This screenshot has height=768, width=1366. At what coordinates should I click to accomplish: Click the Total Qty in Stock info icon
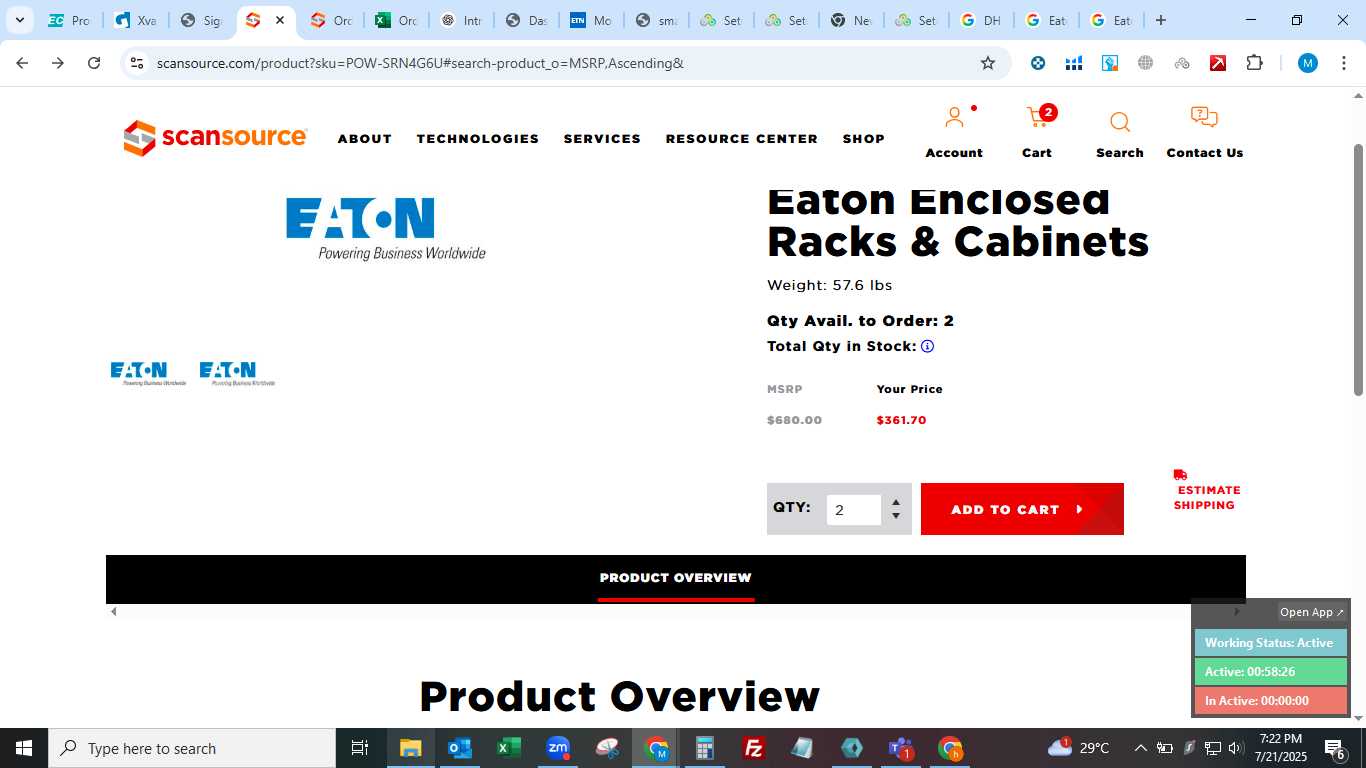[x=927, y=347]
